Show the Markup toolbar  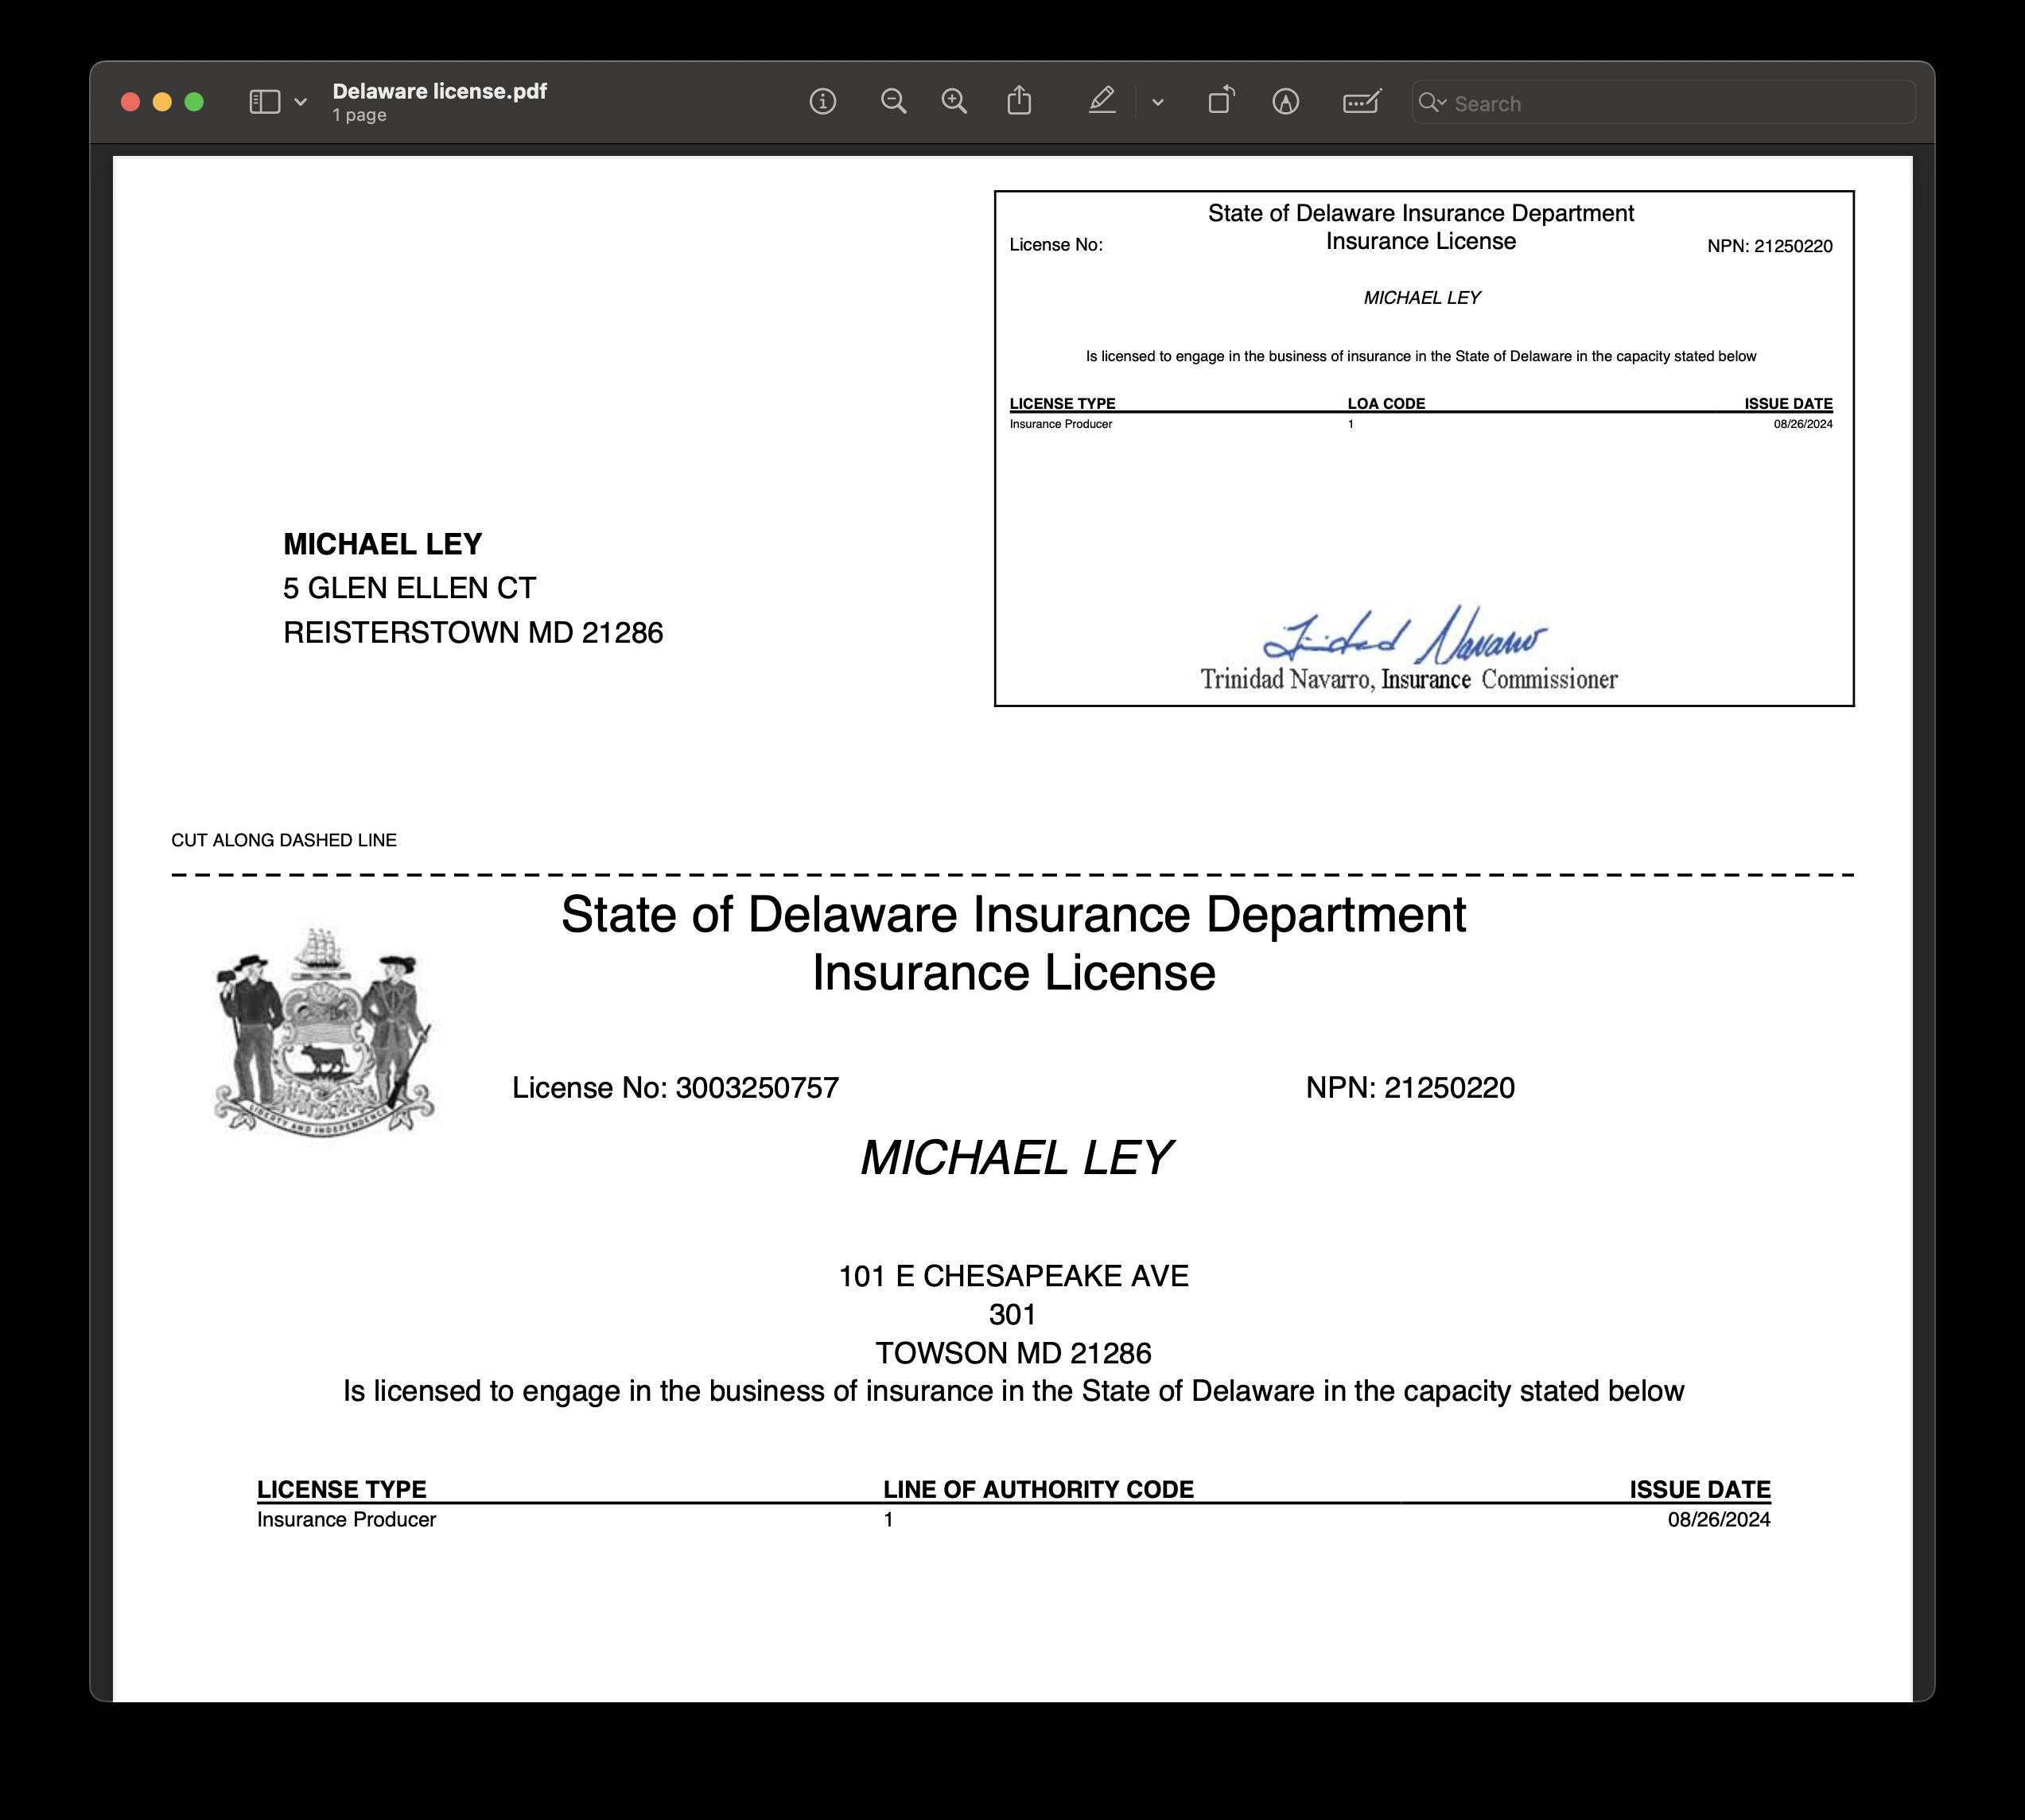coord(1286,101)
